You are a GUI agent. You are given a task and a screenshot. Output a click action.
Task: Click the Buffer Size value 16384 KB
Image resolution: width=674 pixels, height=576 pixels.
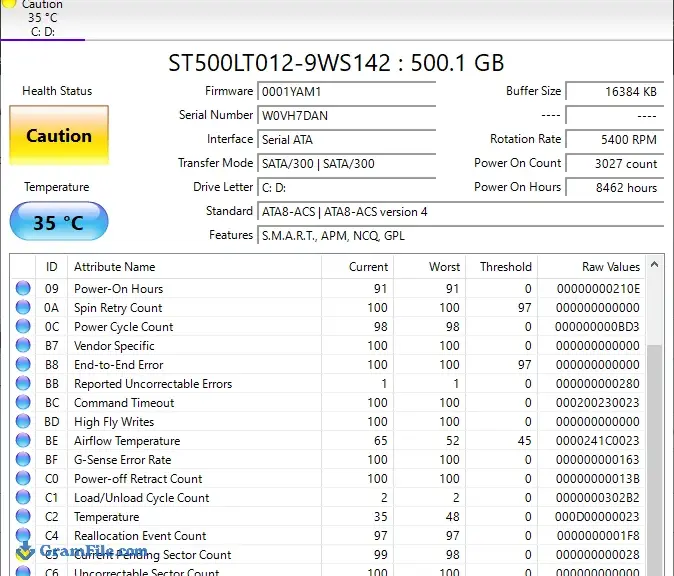click(x=615, y=92)
